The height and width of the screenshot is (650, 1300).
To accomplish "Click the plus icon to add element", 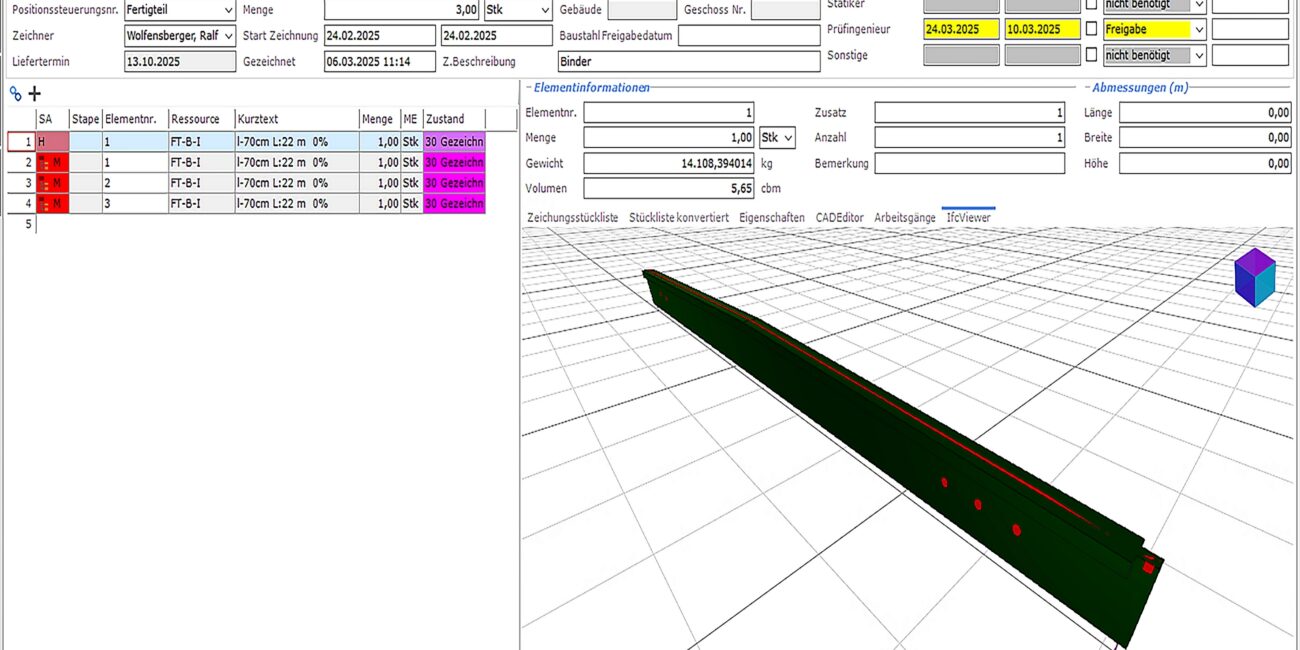I will 34,94.
